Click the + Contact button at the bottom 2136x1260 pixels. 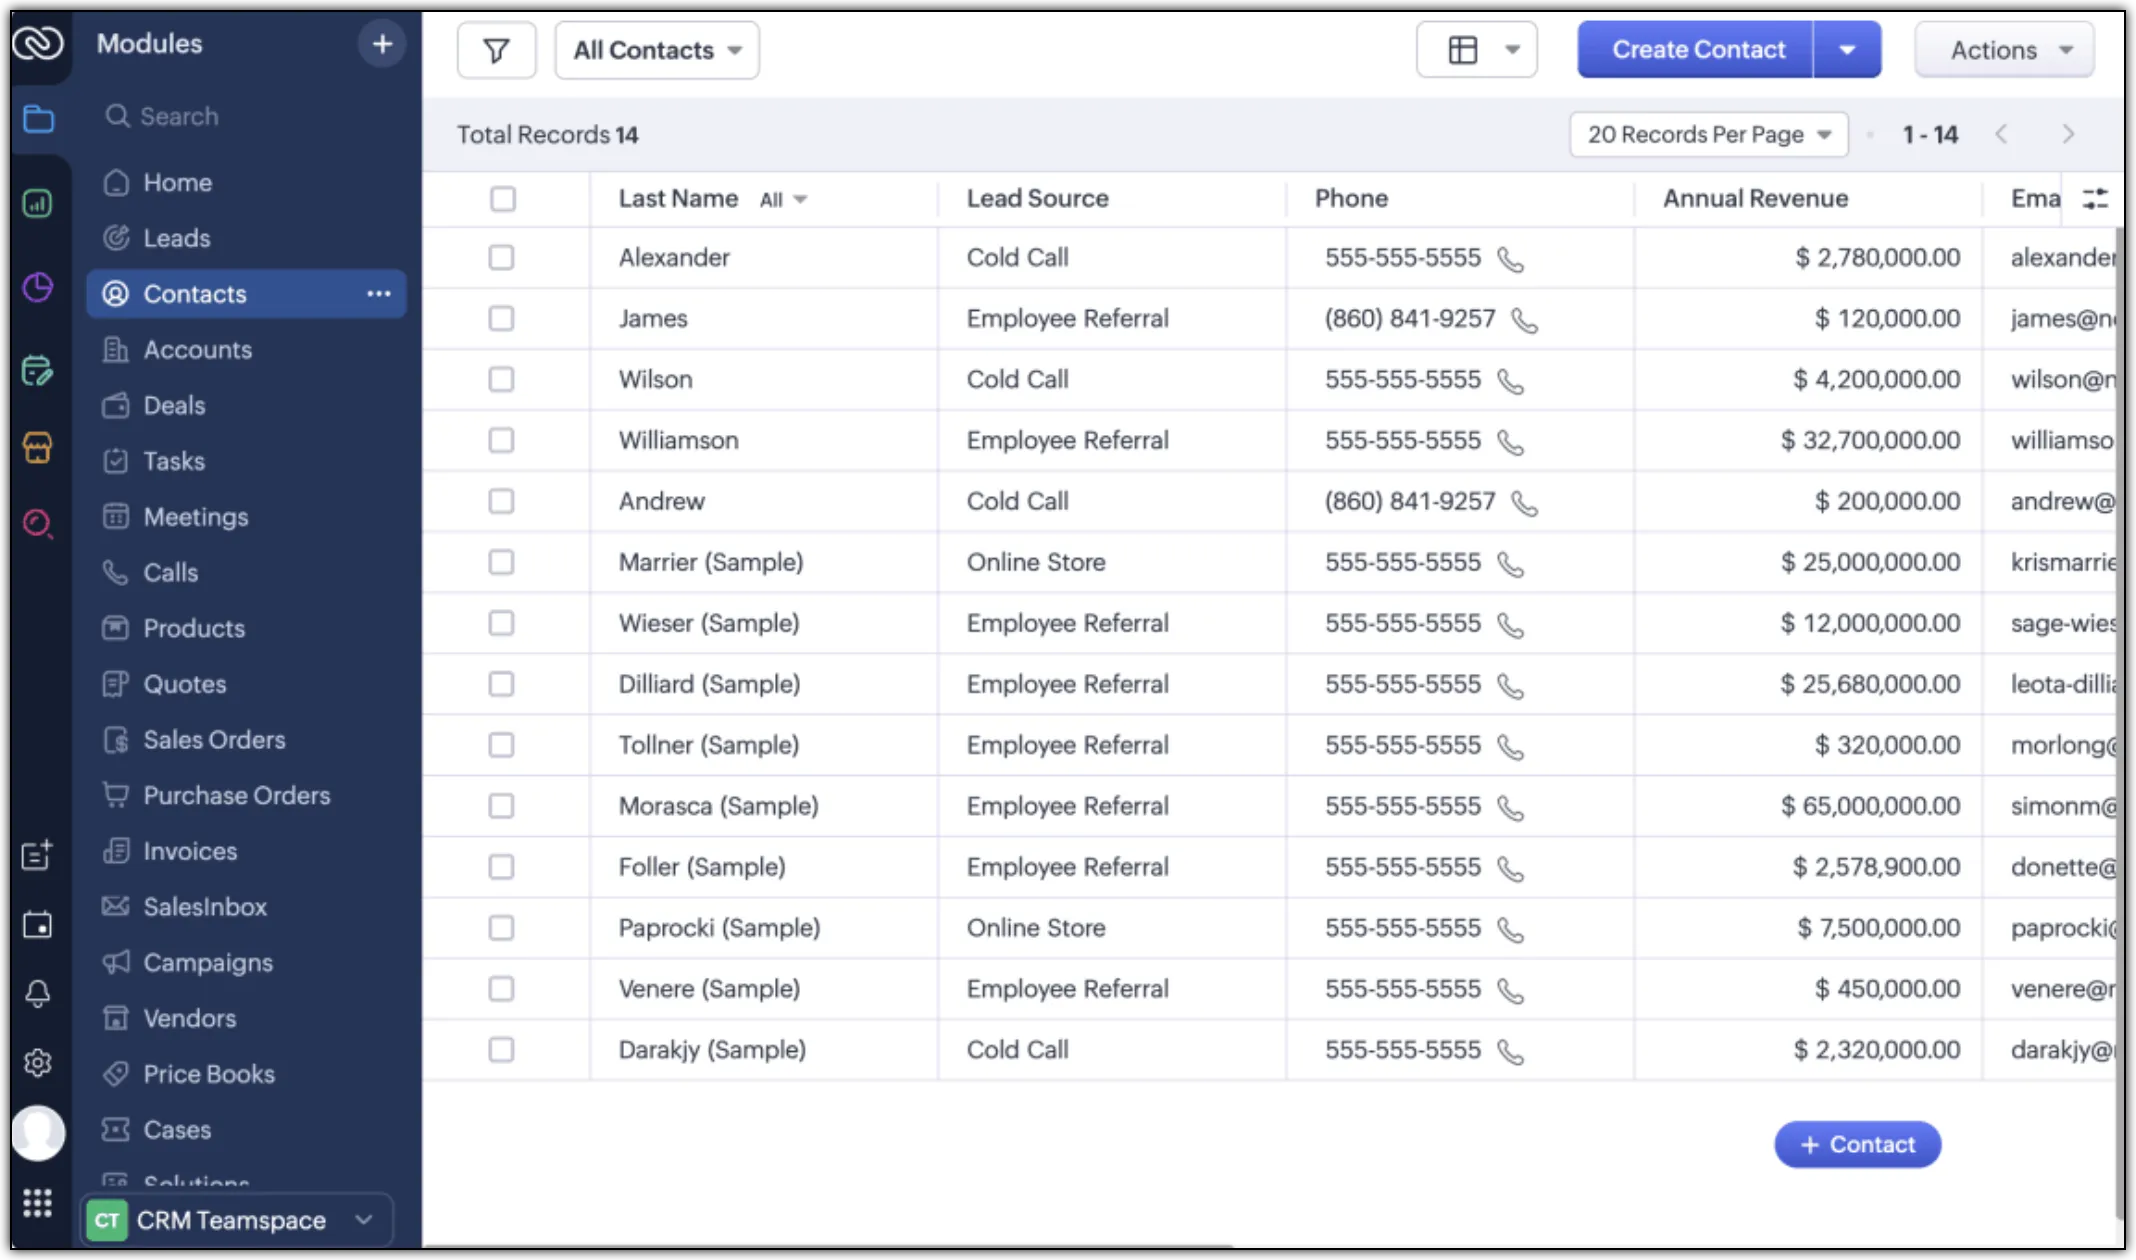(x=1856, y=1144)
